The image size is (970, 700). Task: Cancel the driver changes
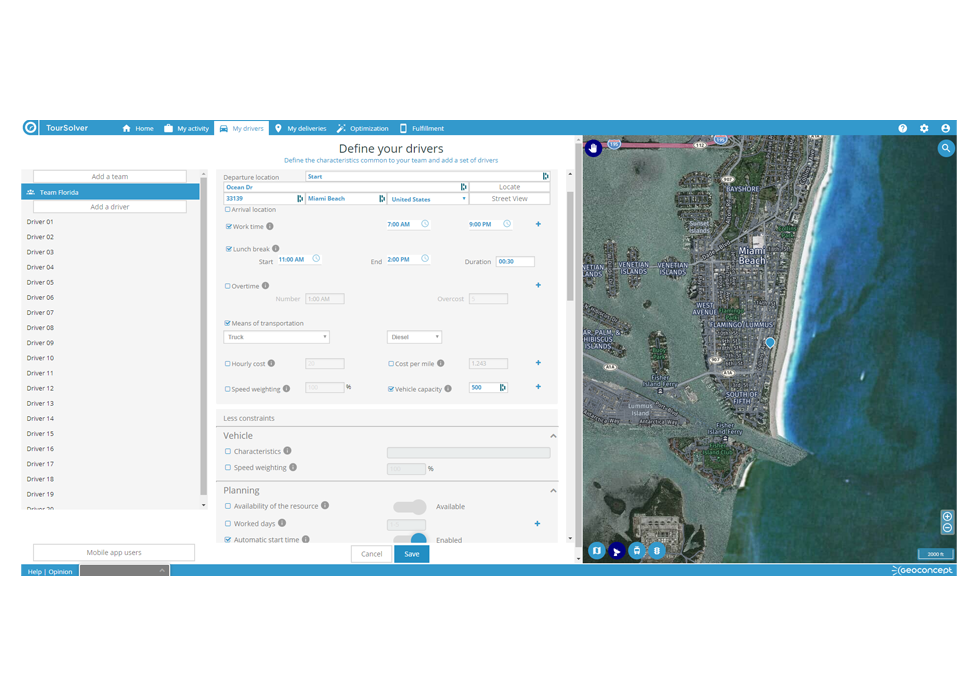coord(372,553)
